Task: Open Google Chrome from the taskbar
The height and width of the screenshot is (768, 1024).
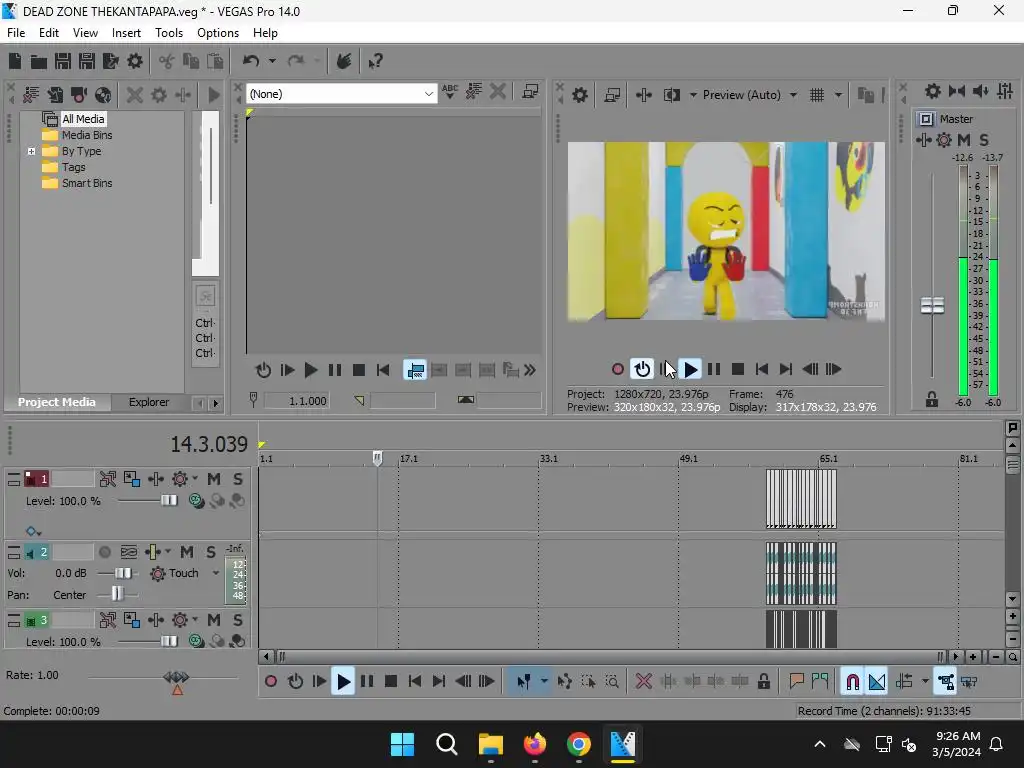Action: (x=579, y=744)
